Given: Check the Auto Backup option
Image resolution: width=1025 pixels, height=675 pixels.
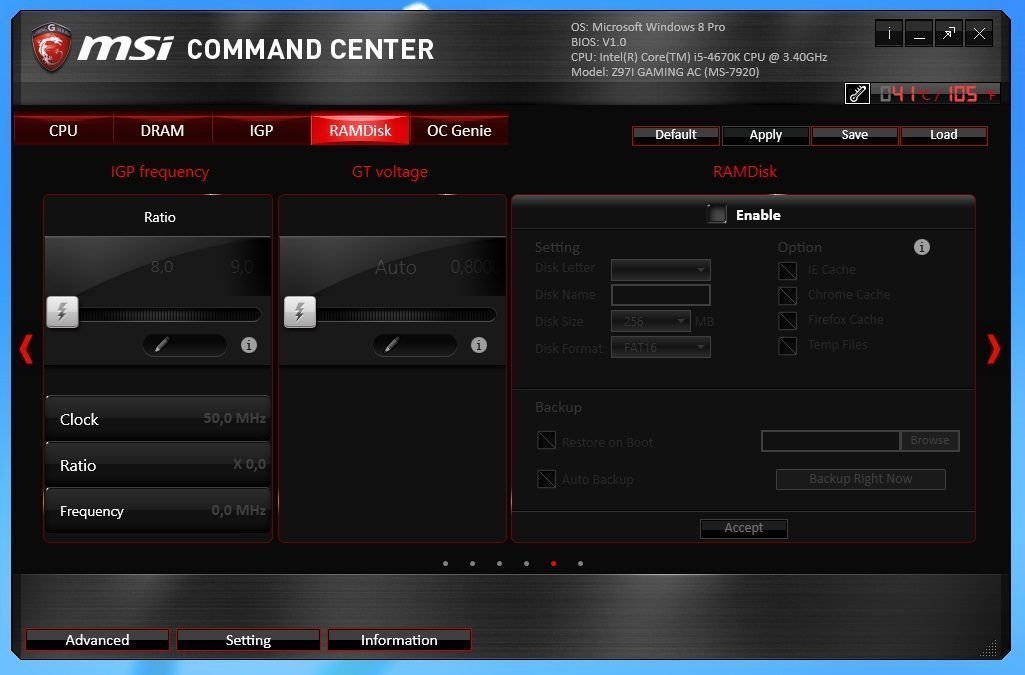Looking at the screenshot, I should pyautogui.click(x=546, y=479).
